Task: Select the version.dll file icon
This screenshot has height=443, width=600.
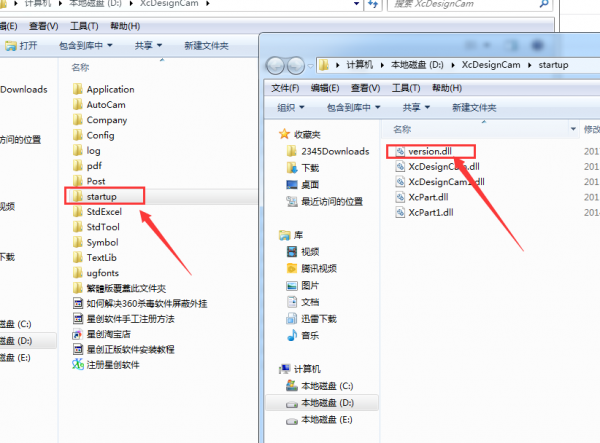Action: (x=400, y=151)
